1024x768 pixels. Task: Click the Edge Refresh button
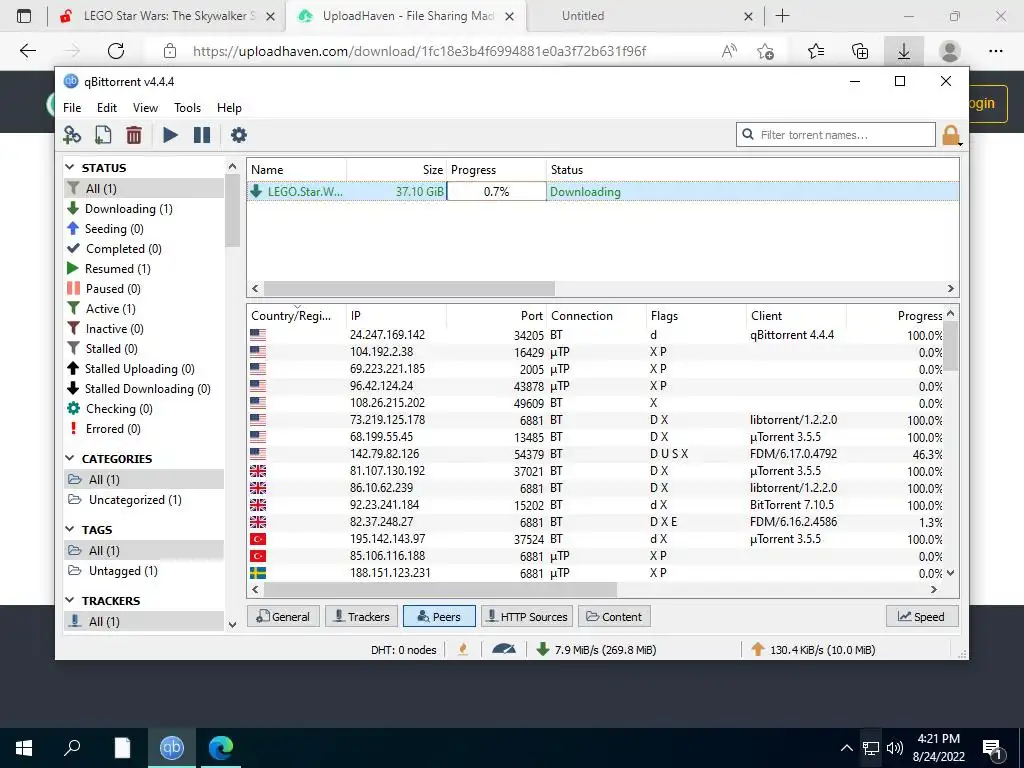point(116,51)
